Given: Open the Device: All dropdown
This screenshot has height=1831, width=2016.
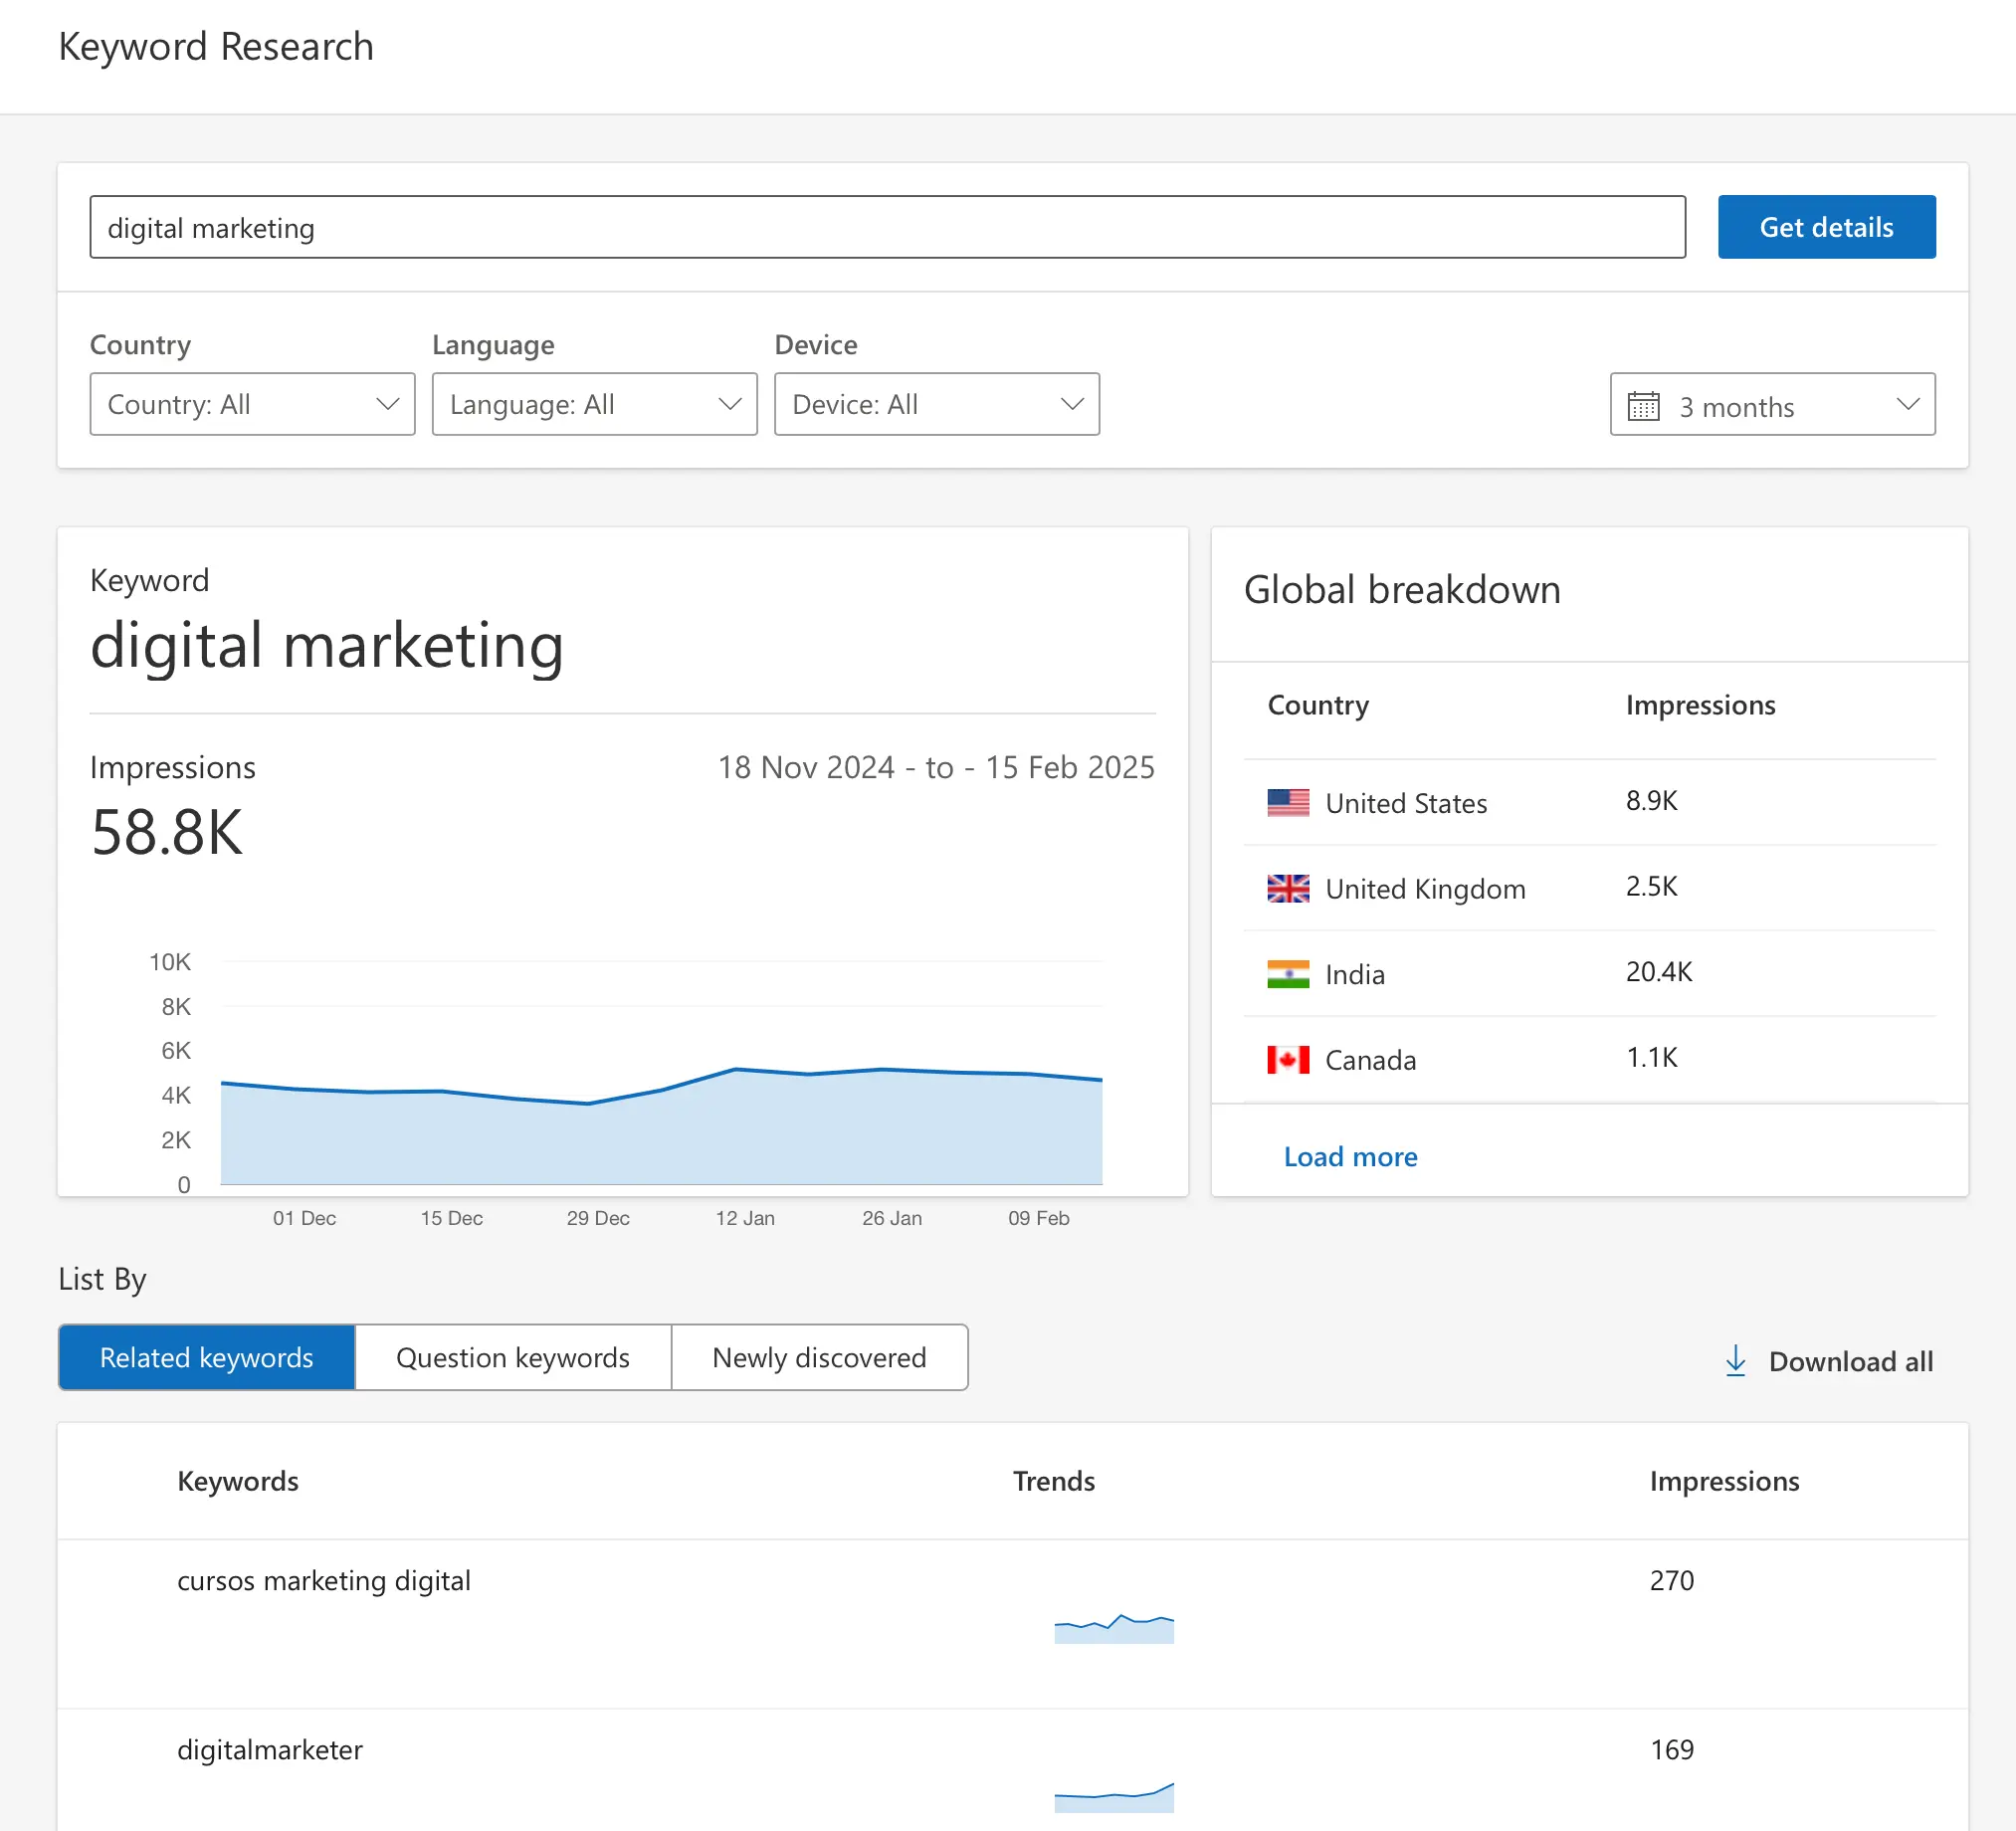Looking at the screenshot, I should click(x=936, y=404).
